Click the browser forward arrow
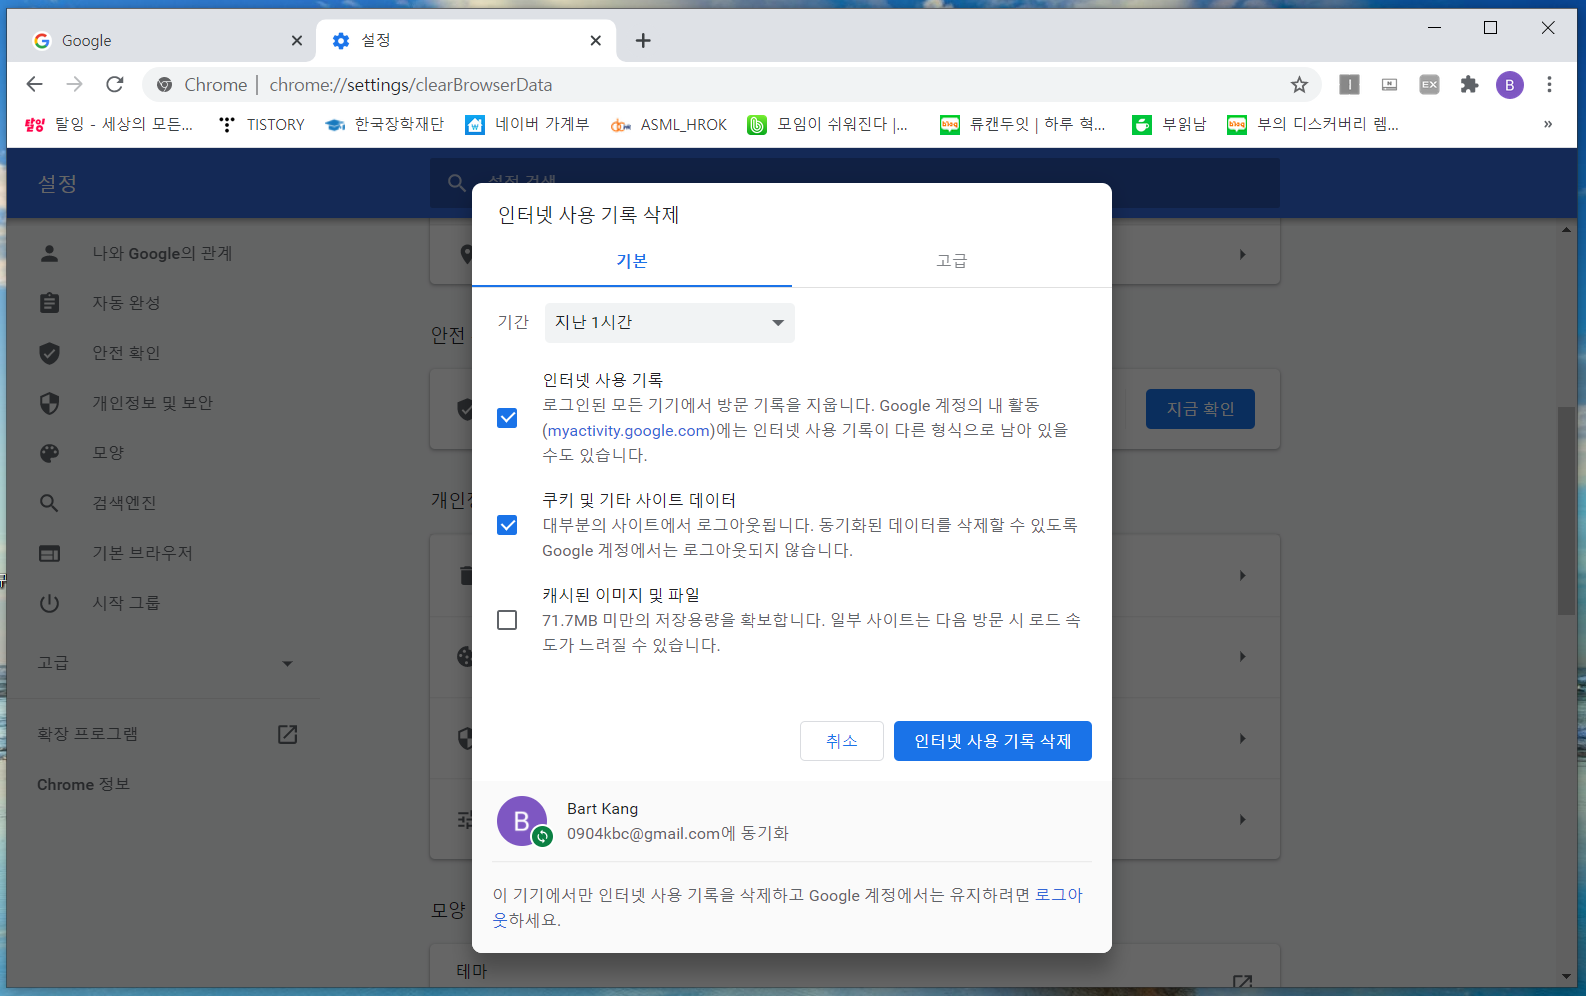 75,84
